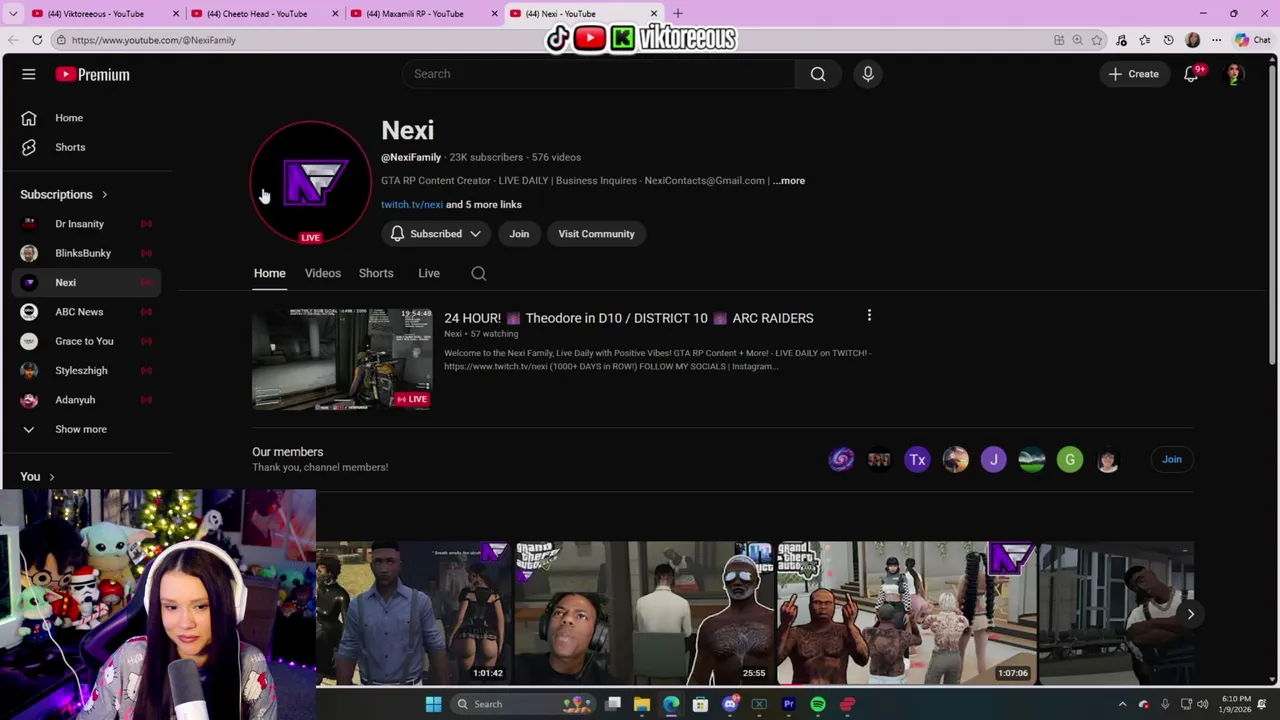Open the YouTube hamburger guide menu
The height and width of the screenshot is (720, 1280).
(29, 75)
